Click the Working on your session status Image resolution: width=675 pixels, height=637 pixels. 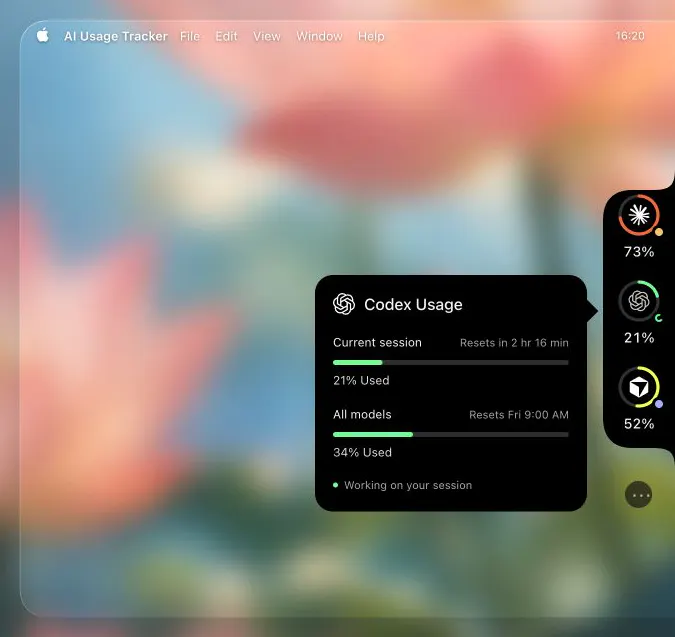coord(408,485)
